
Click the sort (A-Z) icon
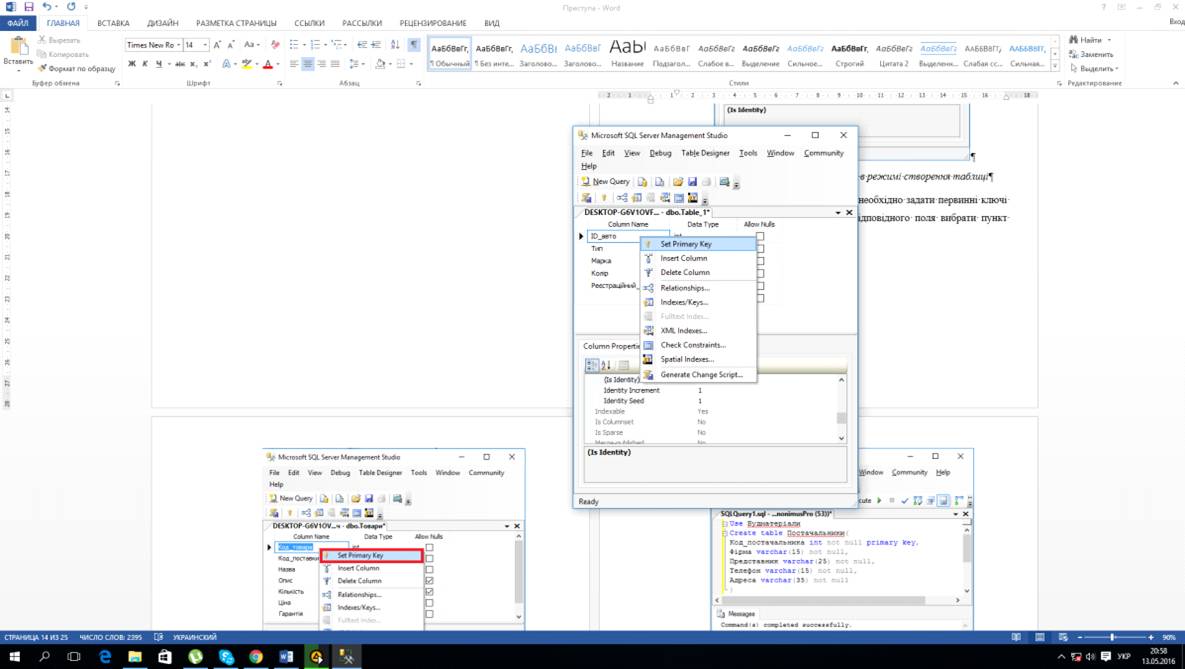(x=395, y=45)
